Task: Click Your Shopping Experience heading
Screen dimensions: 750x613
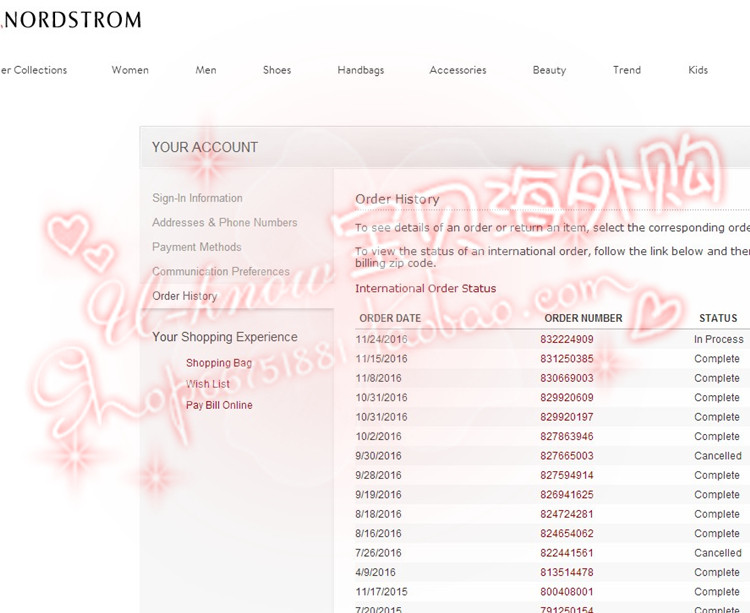Action: point(225,337)
